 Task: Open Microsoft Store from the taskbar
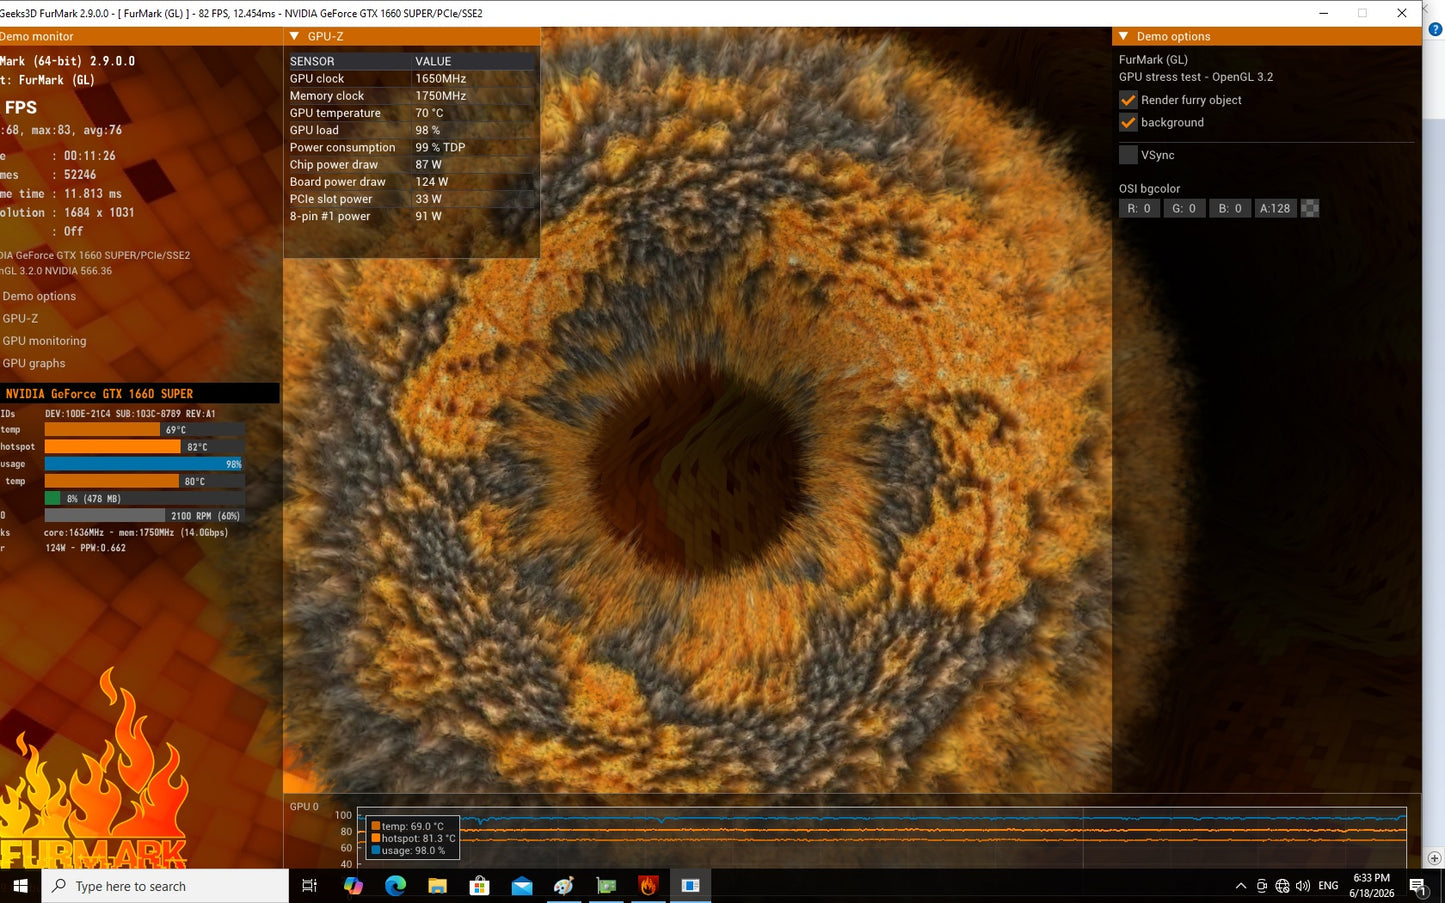(479, 886)
